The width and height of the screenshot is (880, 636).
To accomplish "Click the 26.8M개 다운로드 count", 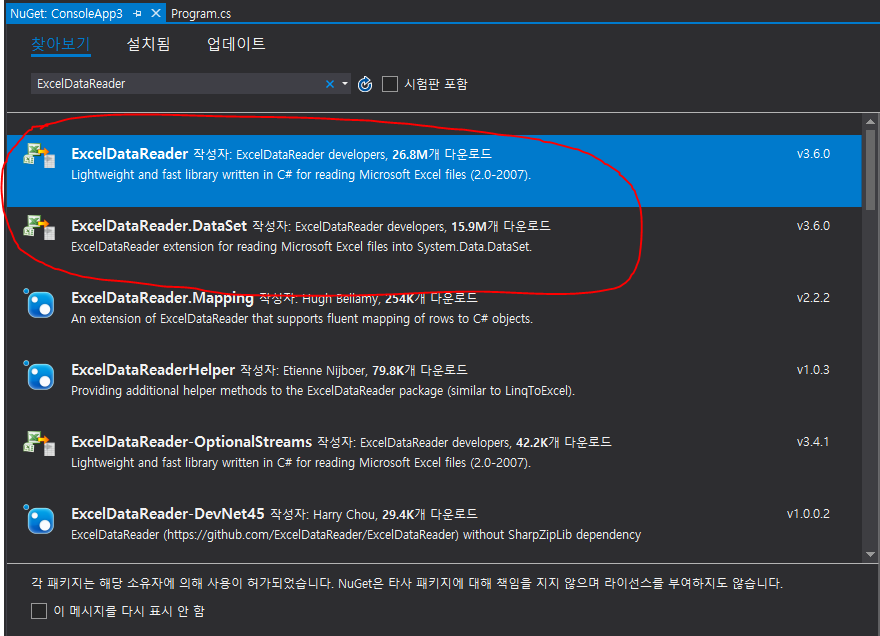I will tap(442, 154).
